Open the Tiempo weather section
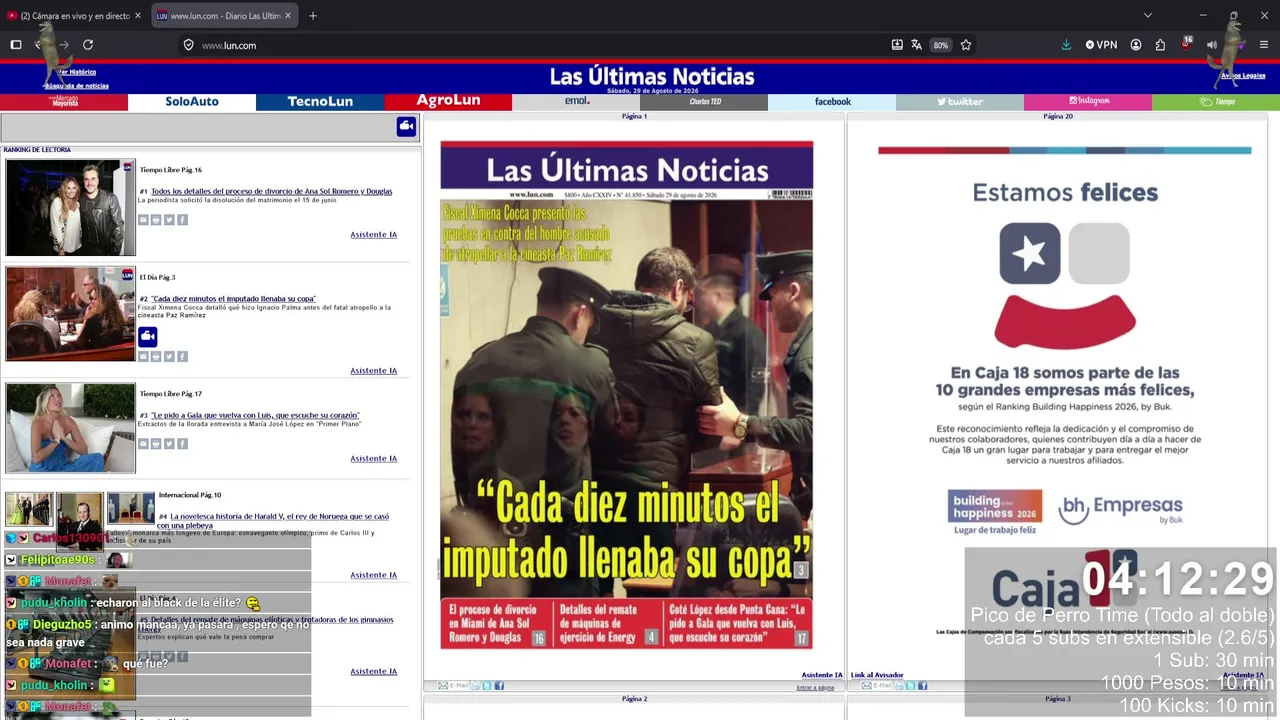 [1216, 102]
